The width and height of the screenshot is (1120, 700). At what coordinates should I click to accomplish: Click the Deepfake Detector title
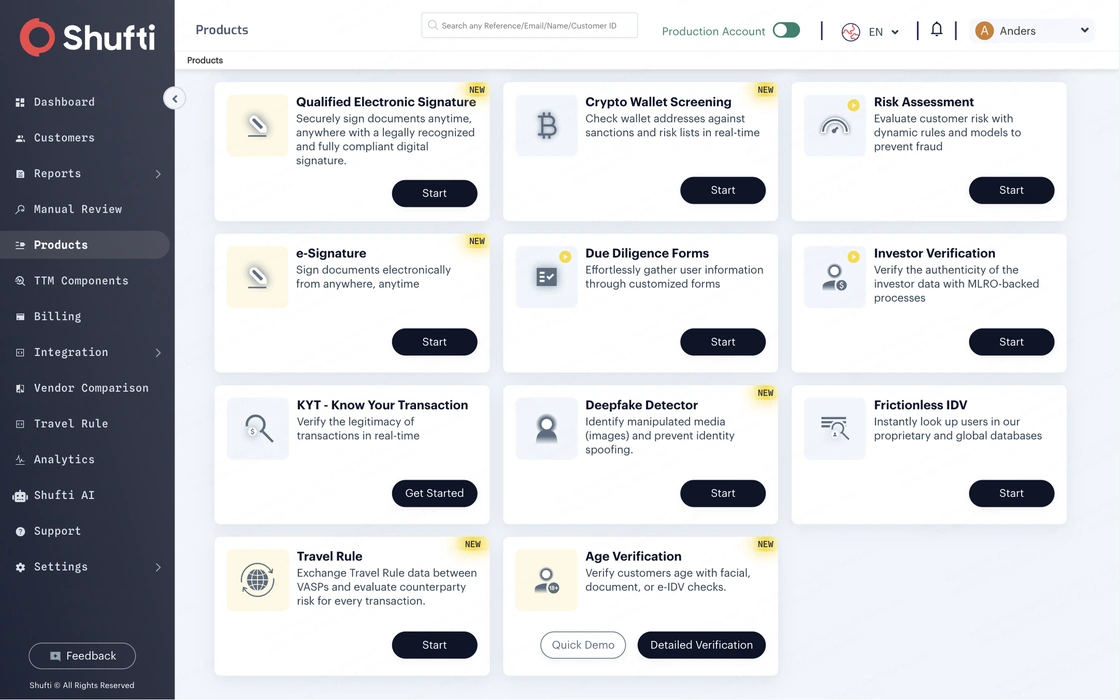[641, 405]
